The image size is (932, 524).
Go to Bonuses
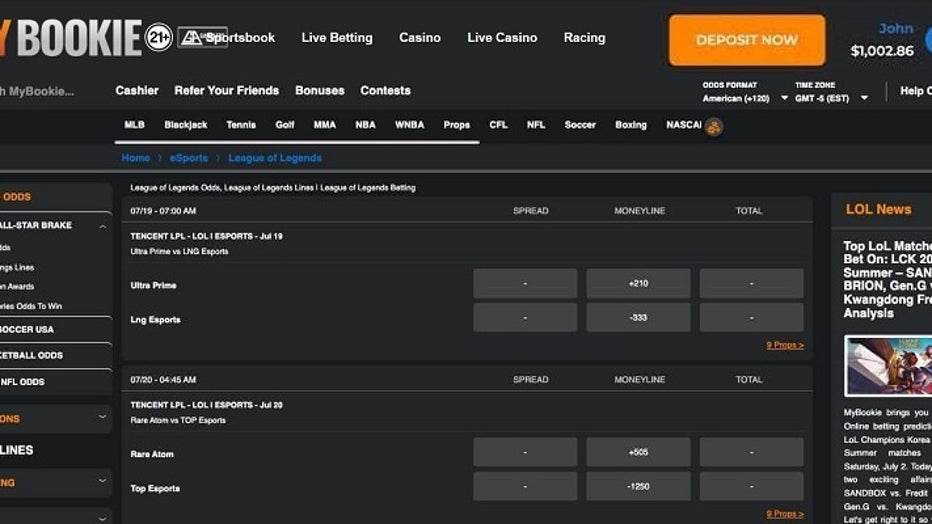tap(320, 90)
